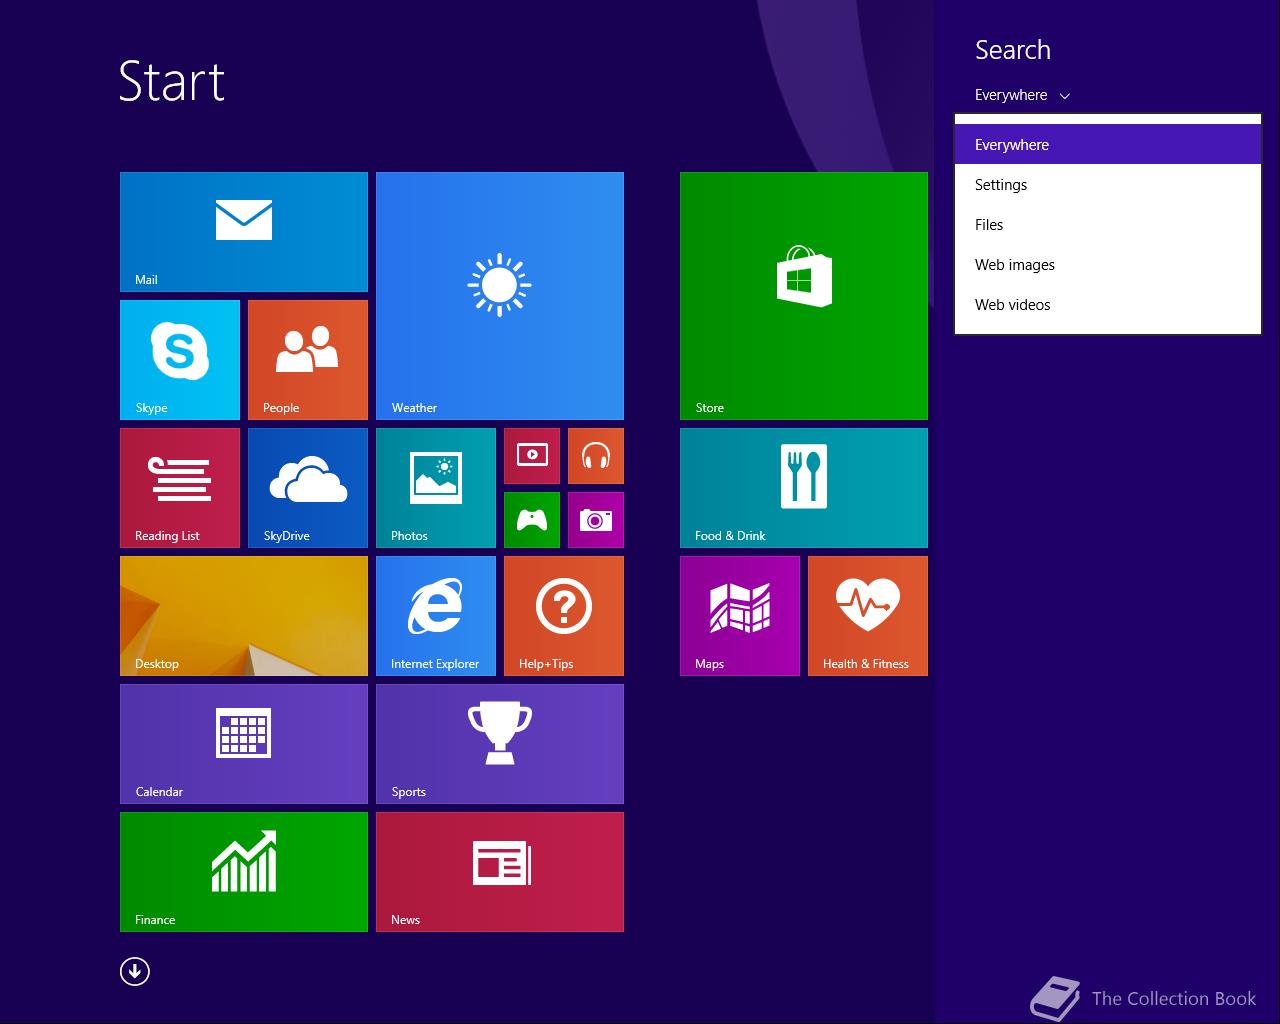Open the small Camera tile

[x=596, y=520]
